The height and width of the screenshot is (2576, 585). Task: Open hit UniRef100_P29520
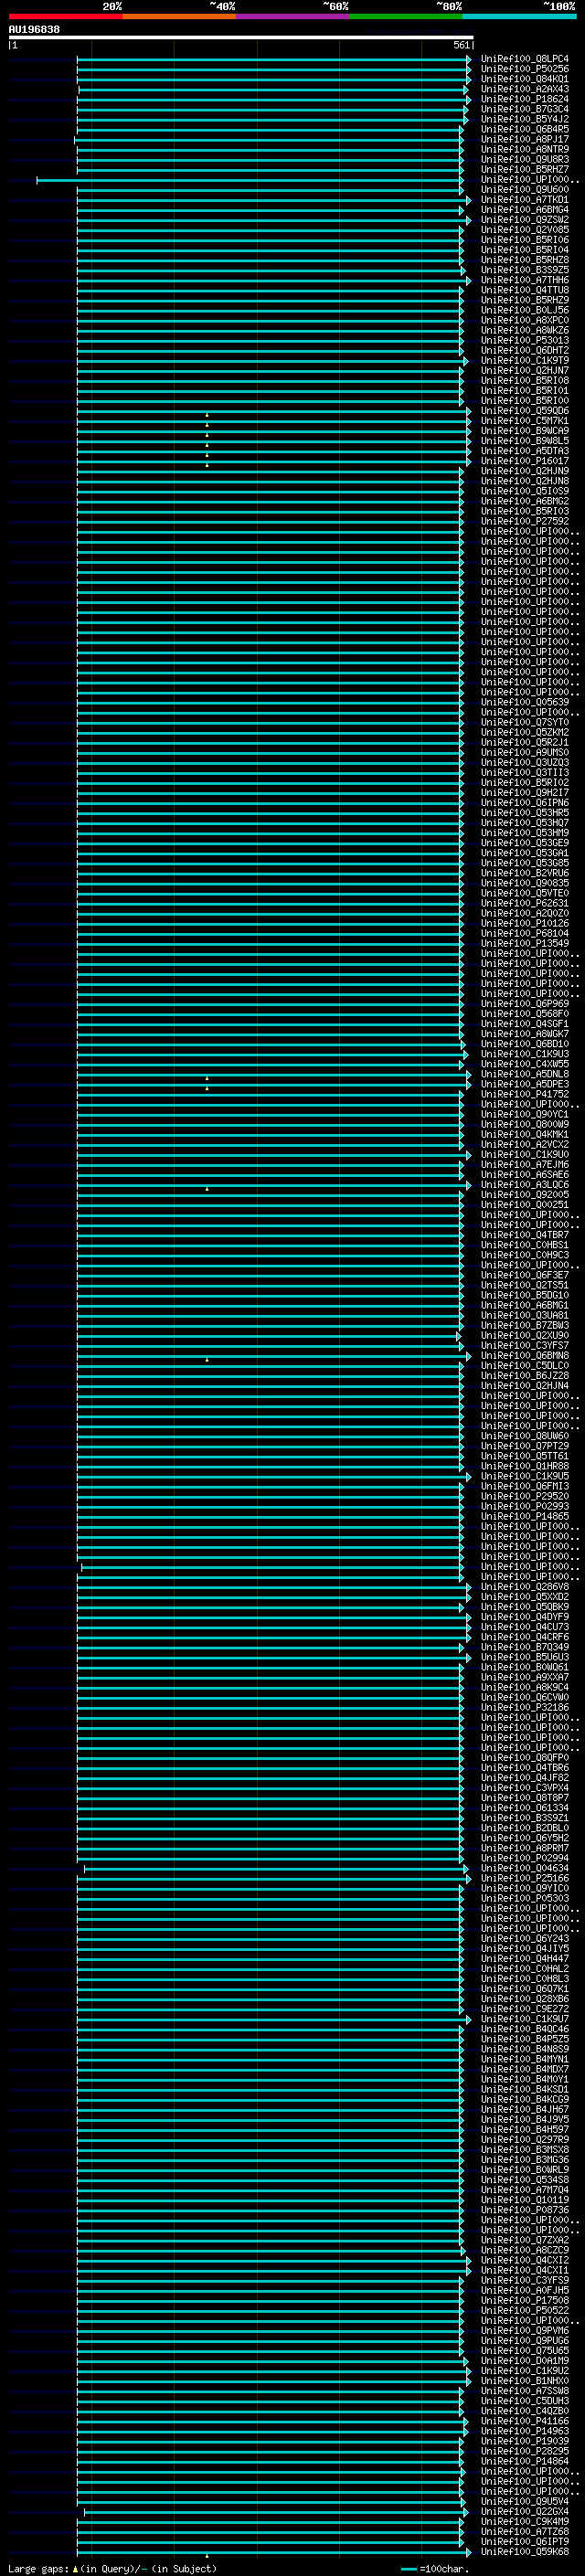tap(525, 1496)
